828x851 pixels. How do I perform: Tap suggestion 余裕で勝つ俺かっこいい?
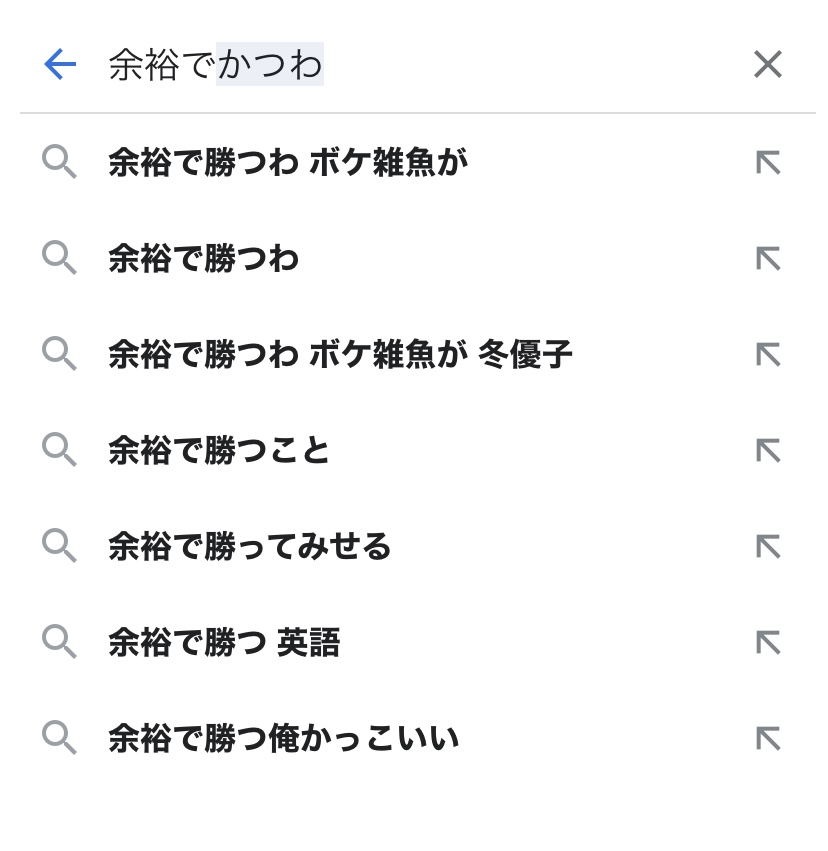284,738
